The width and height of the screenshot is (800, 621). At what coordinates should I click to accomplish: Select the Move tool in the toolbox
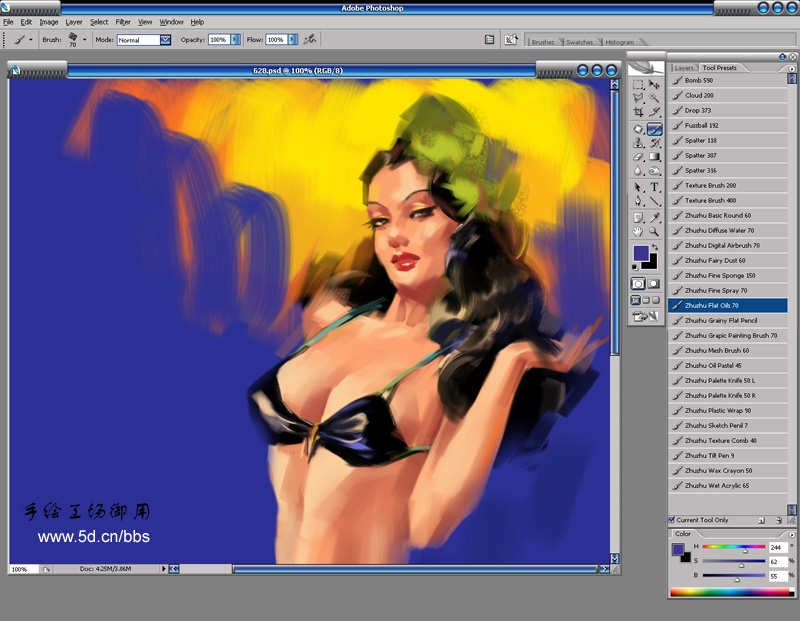pos(654,85)
